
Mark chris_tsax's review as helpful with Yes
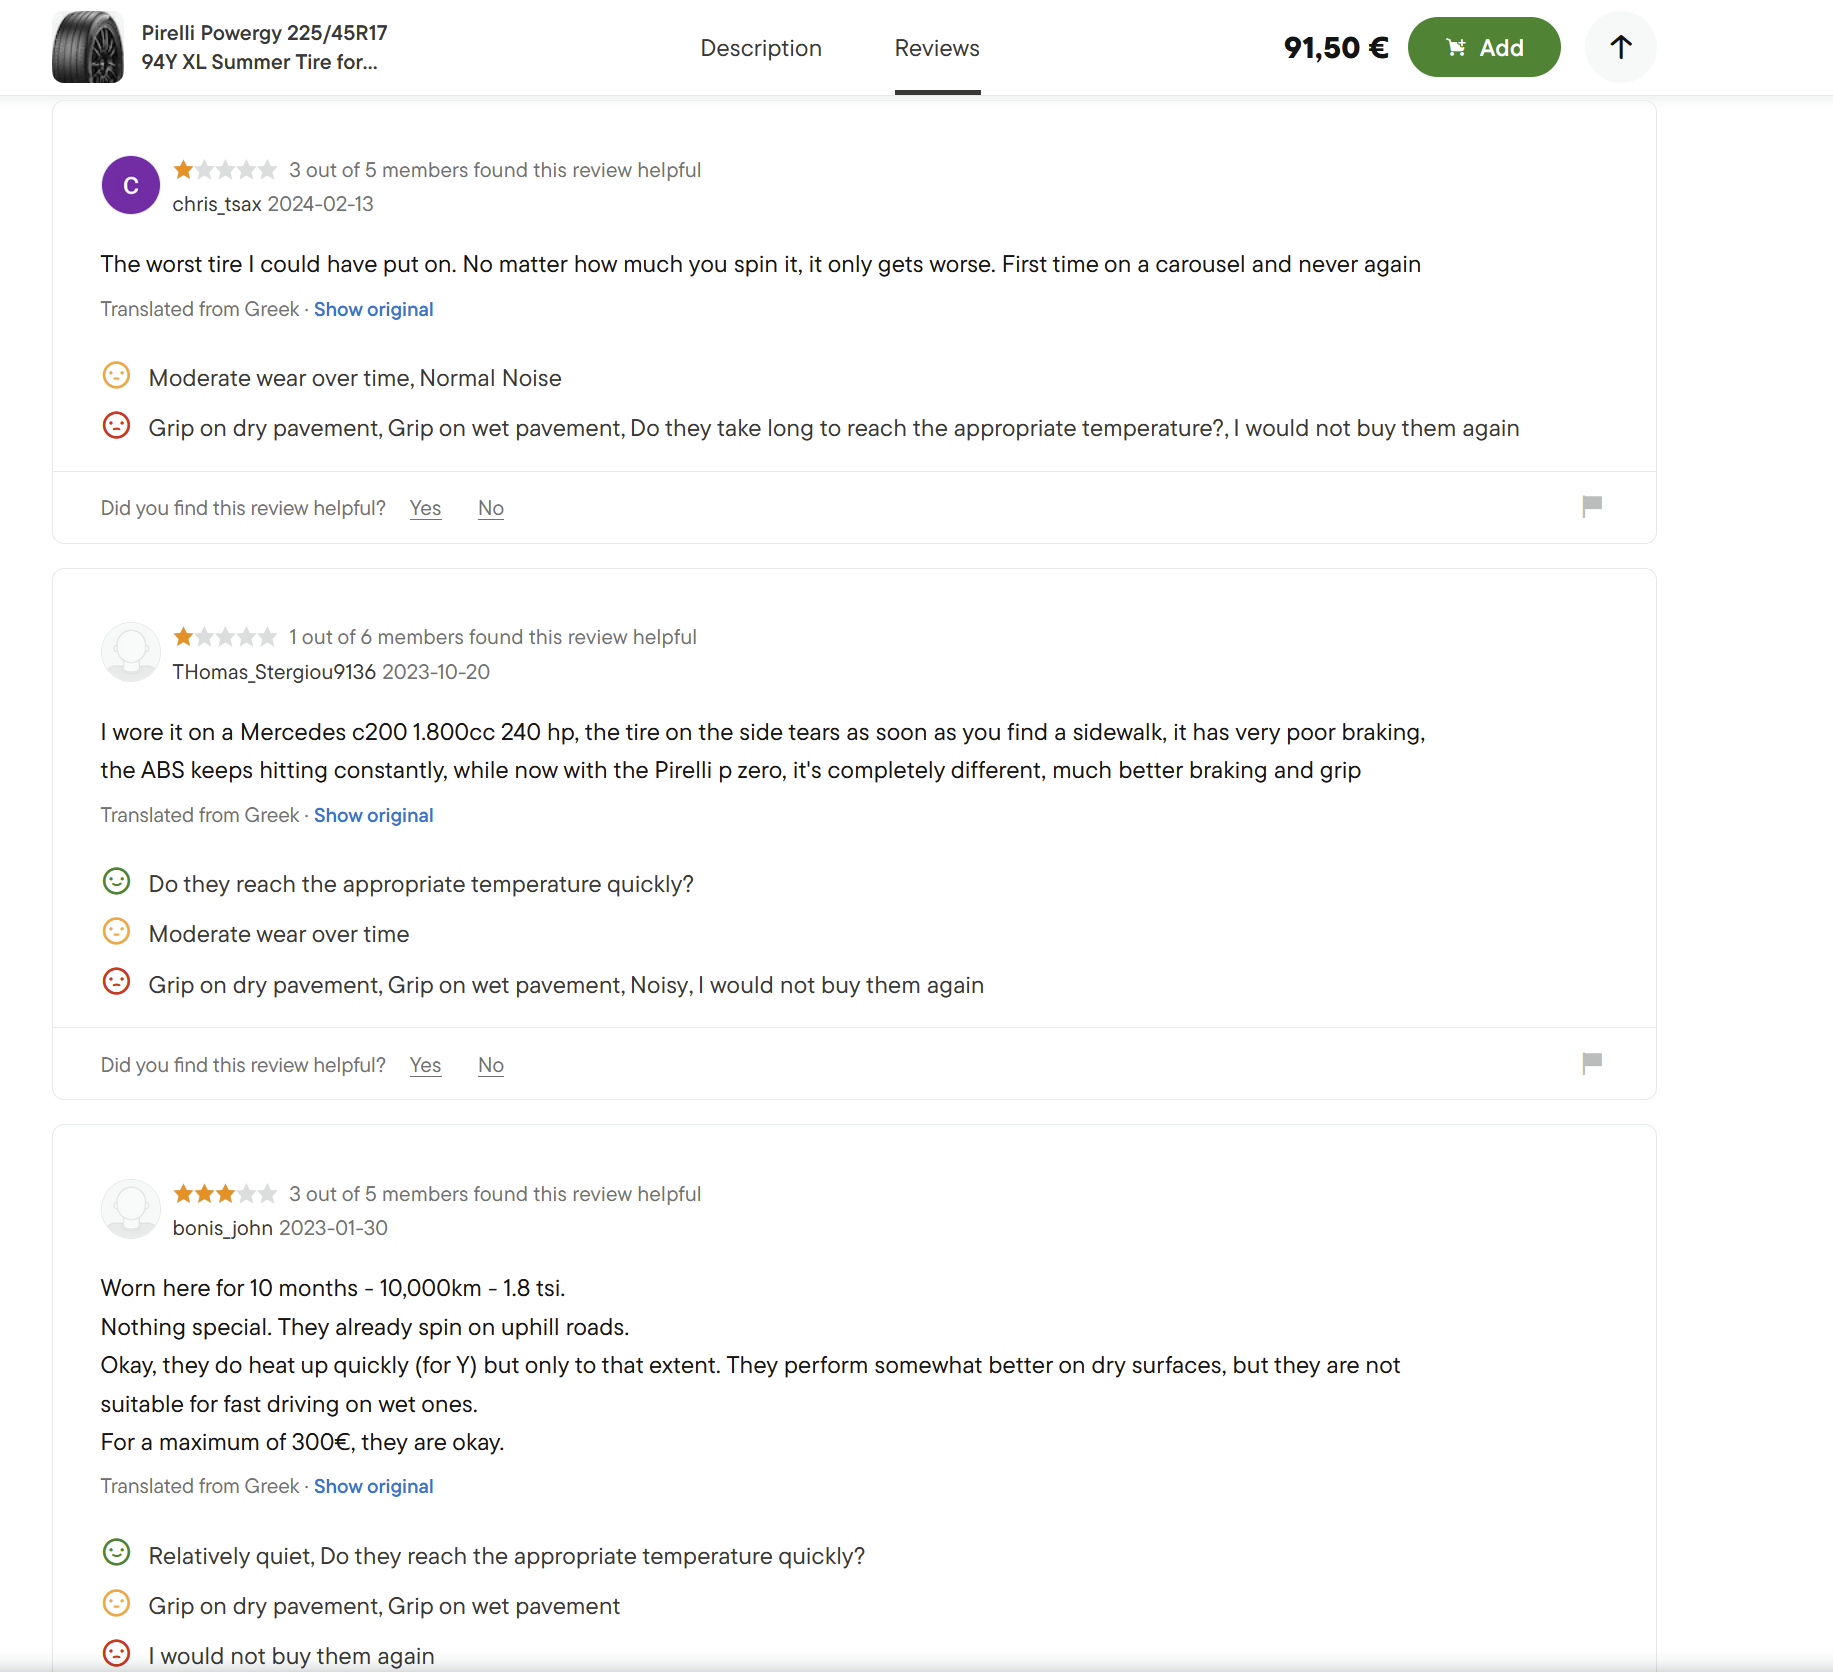(425, 508)
